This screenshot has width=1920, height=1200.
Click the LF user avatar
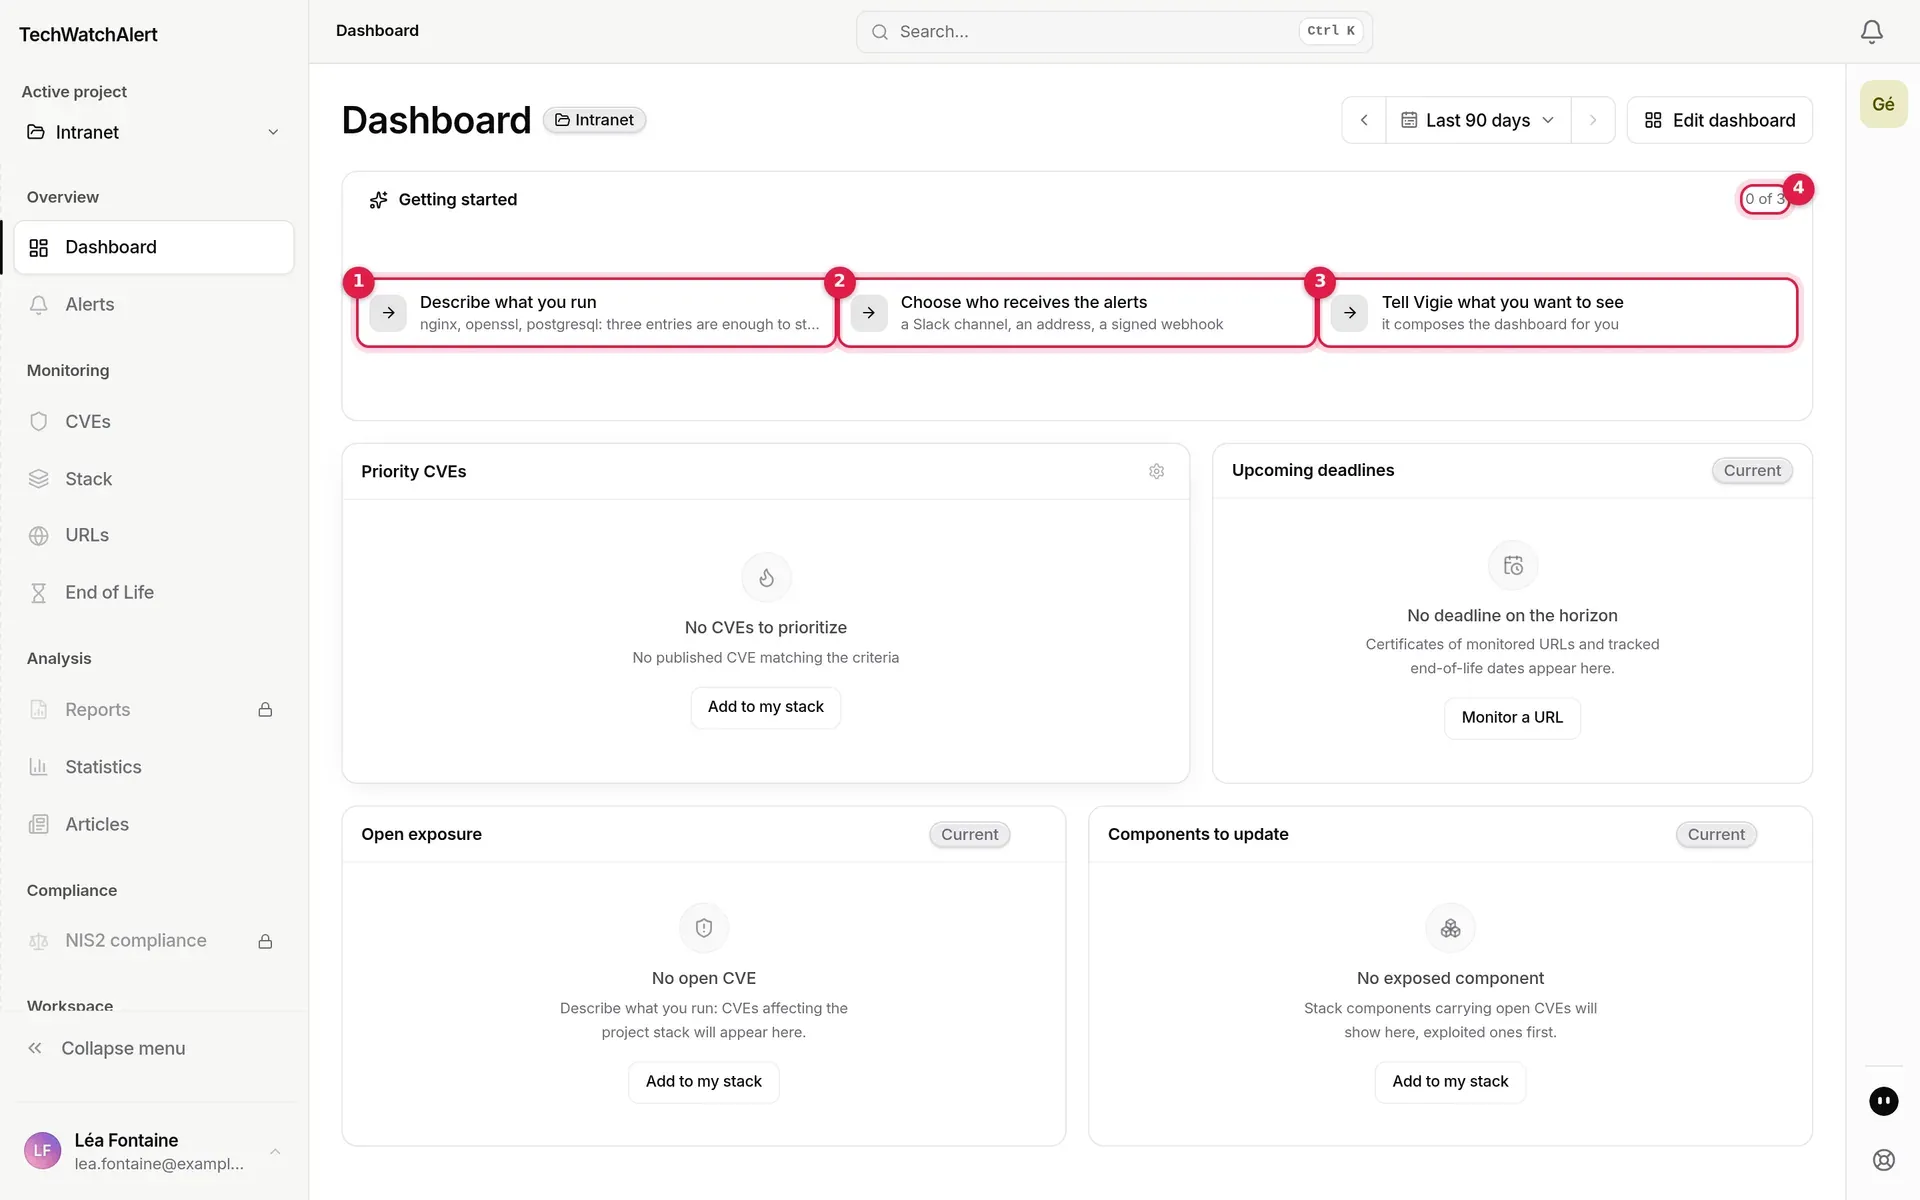(x=42, y=1151)
